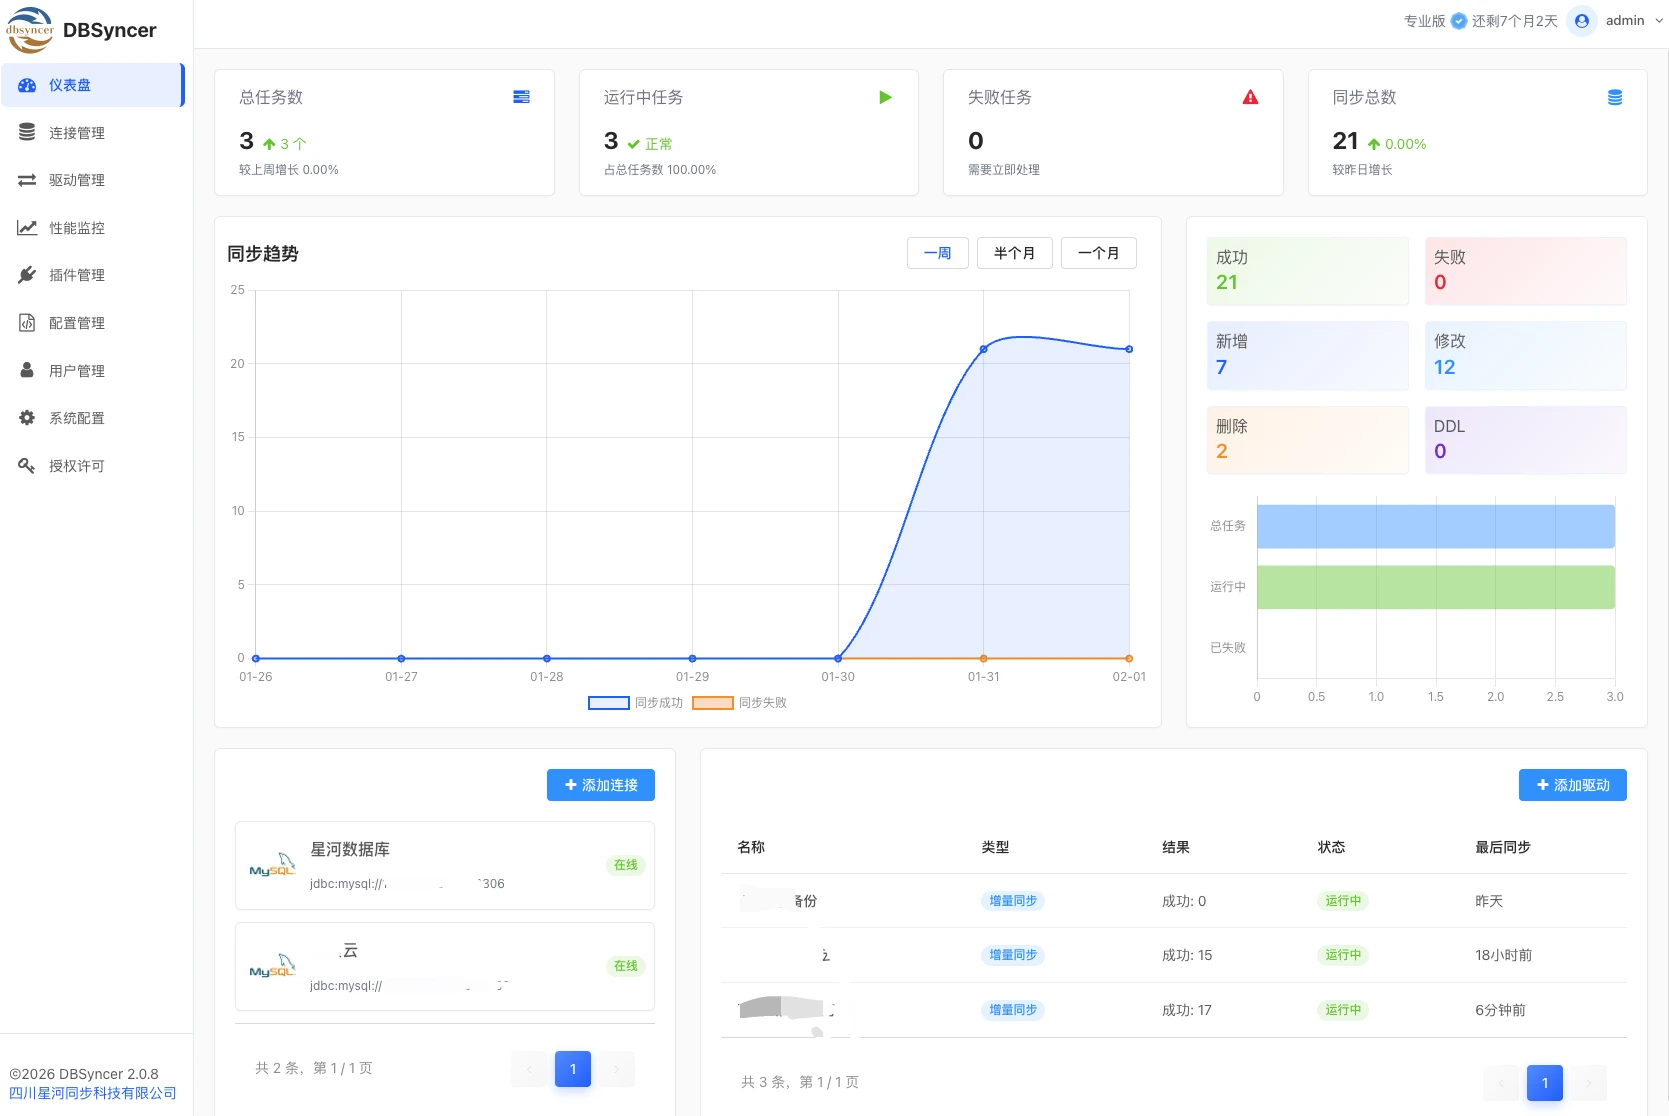Click the 添加连接 button
The image size is (1669, 1116).
point(601,785)
